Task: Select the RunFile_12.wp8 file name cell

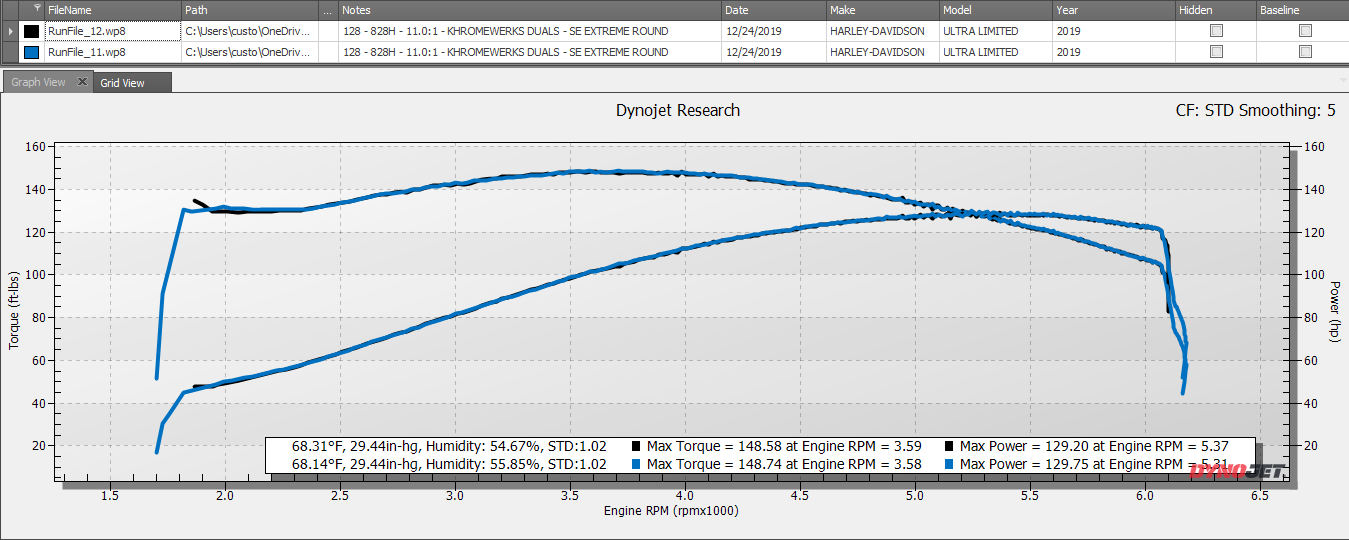Action: (112, 31)
